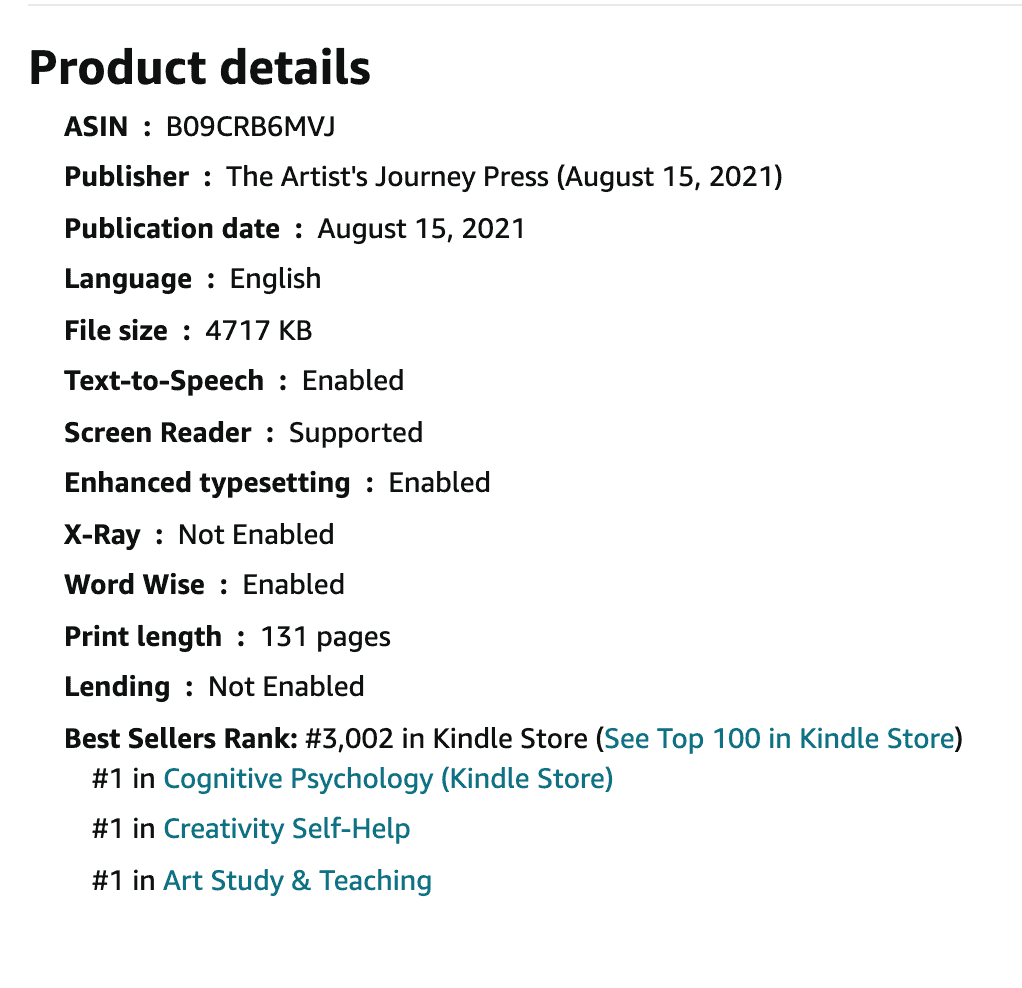Click the Enhanced typesetting label
Screen dimensions: 1022x988
point(207,484)
